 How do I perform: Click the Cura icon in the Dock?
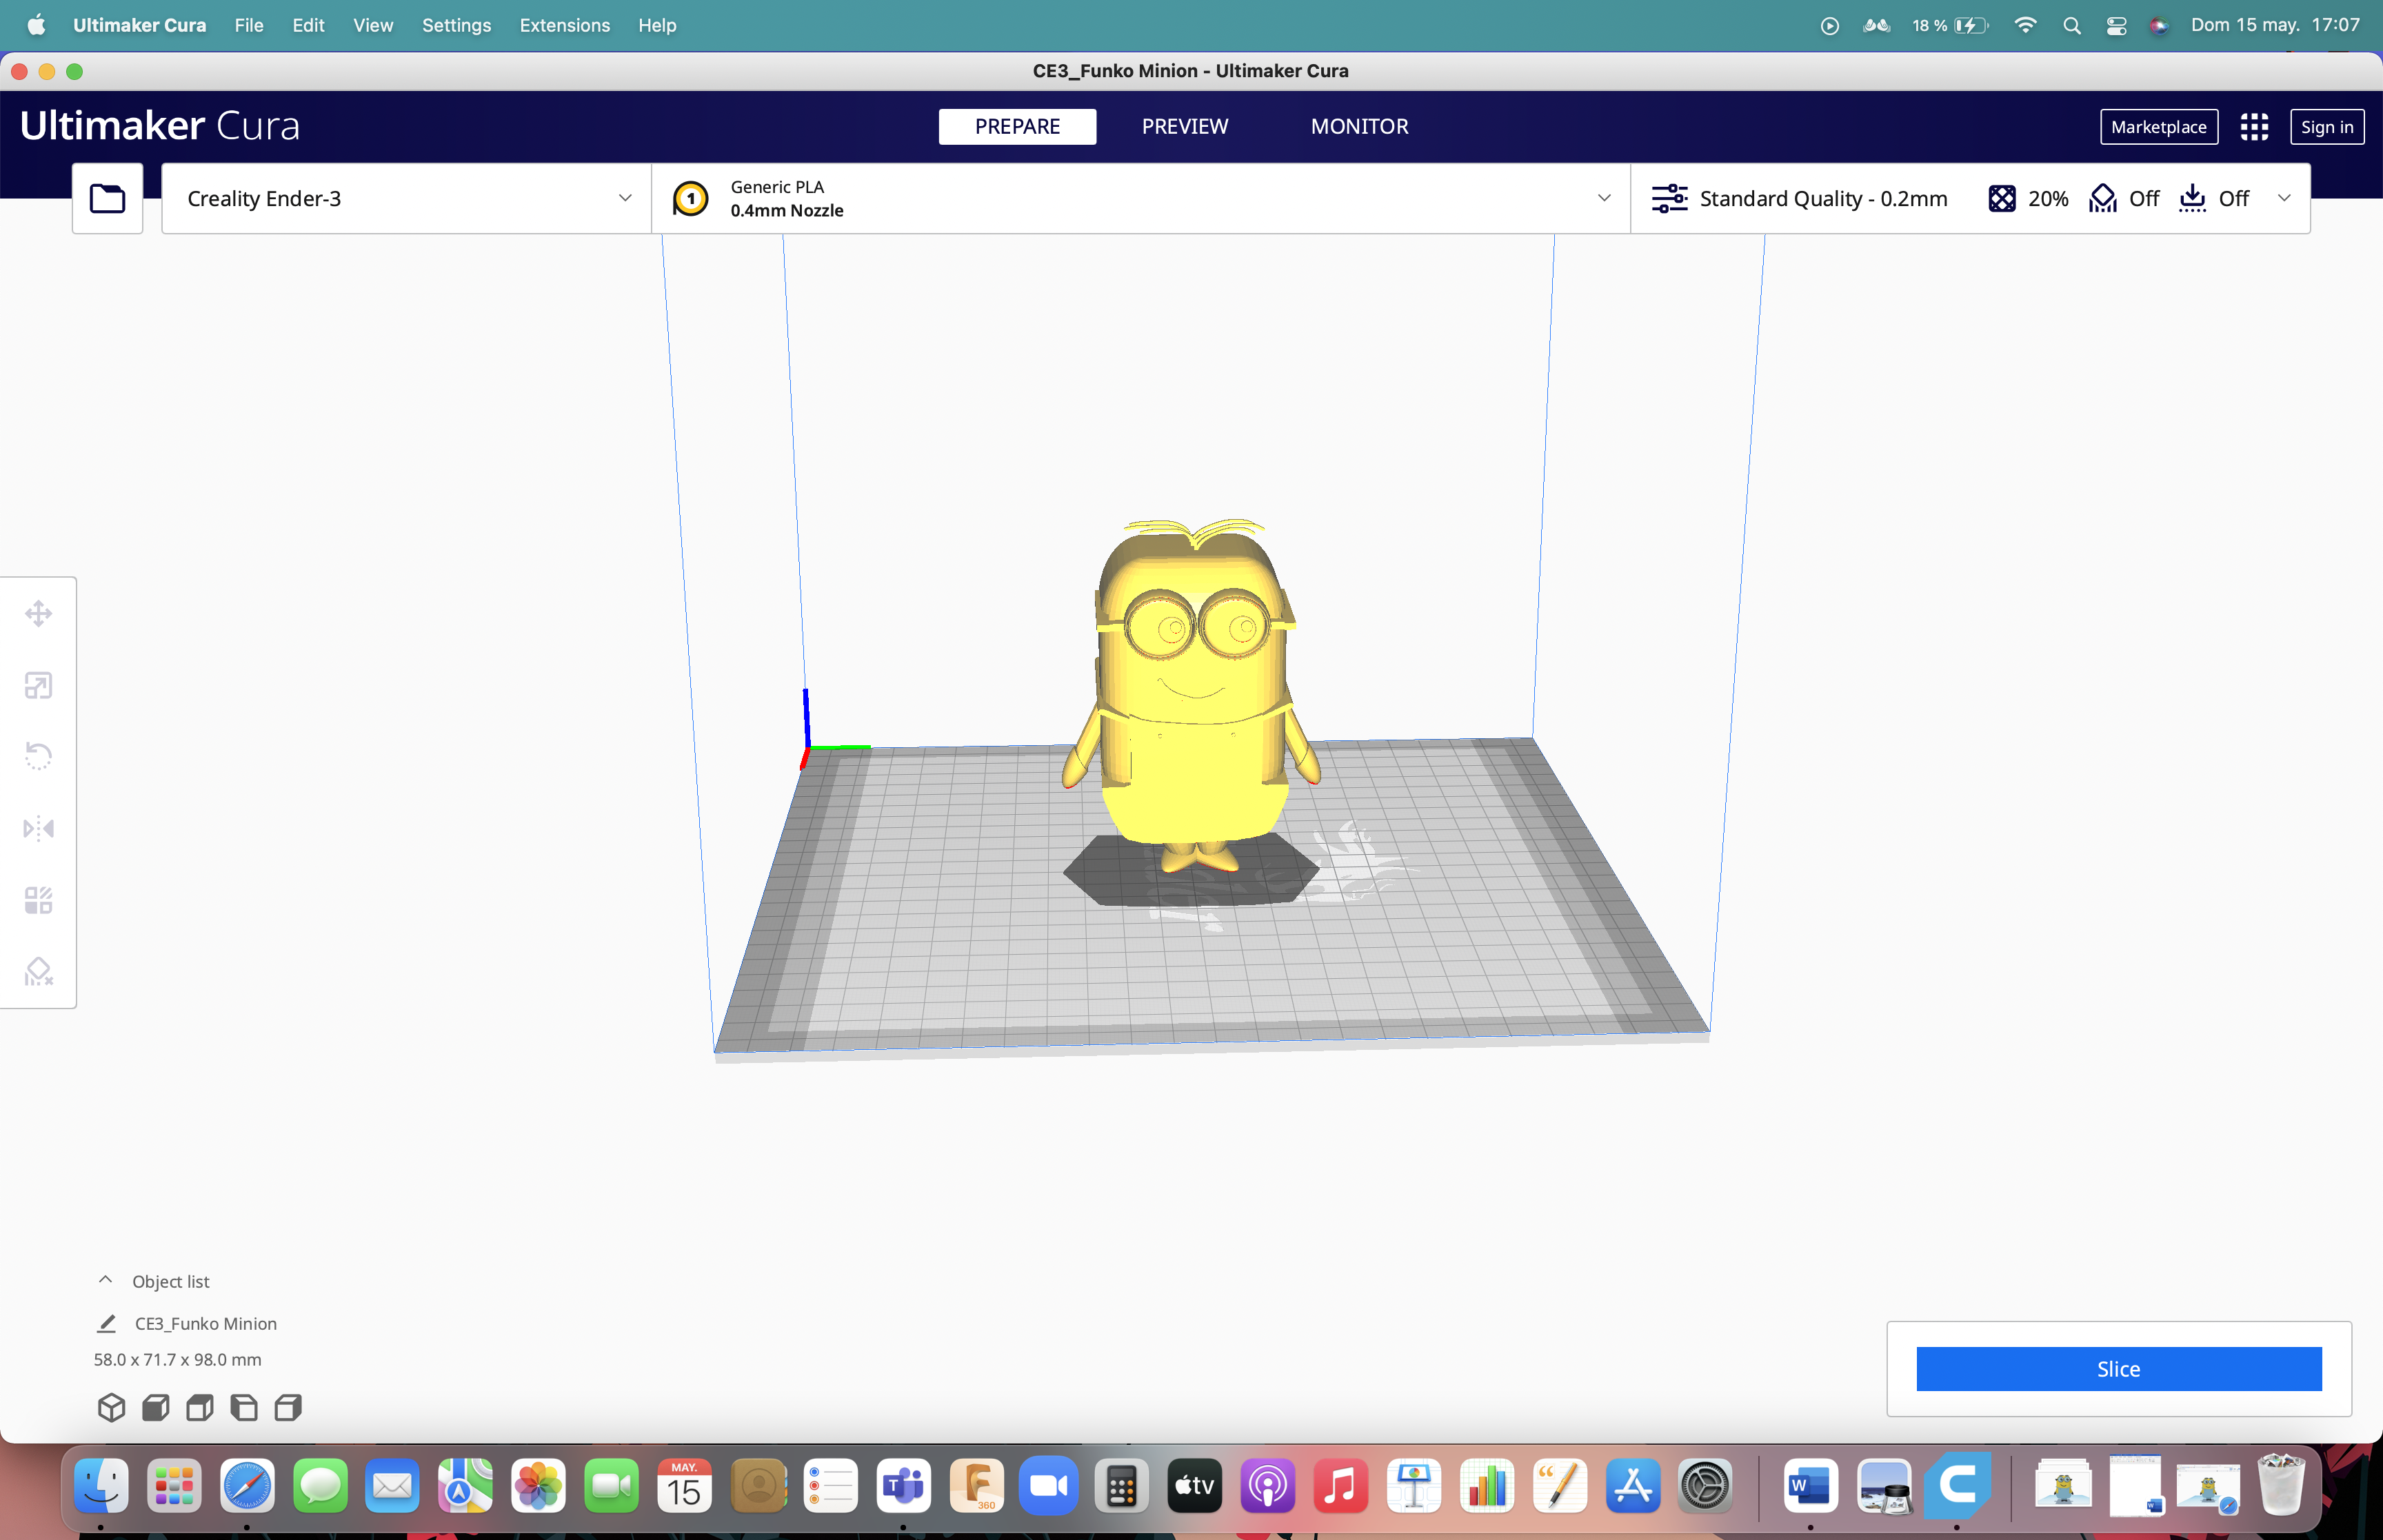(1956, 1485)
